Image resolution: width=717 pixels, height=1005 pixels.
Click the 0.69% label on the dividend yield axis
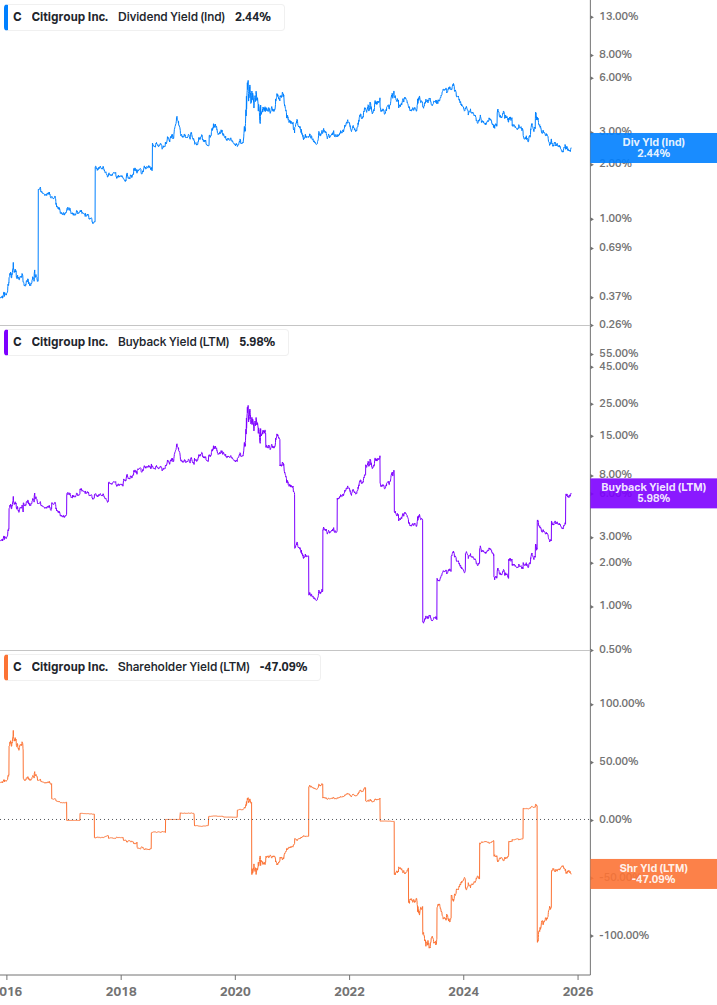point(615,247)
